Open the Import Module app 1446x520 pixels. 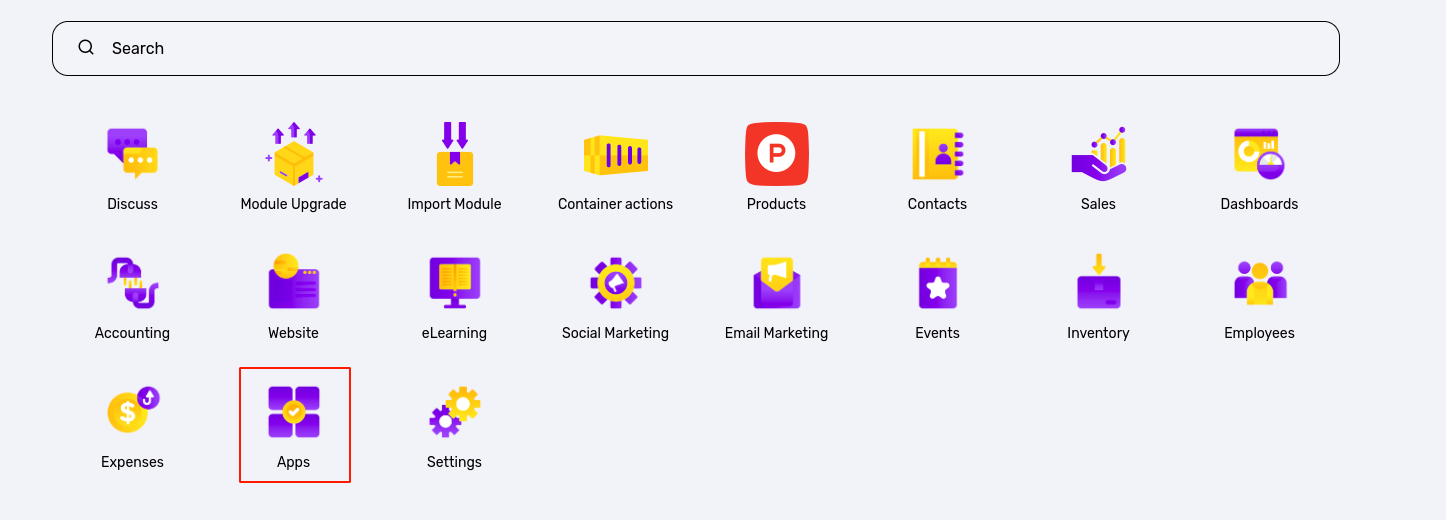click(x=454, y=155)
